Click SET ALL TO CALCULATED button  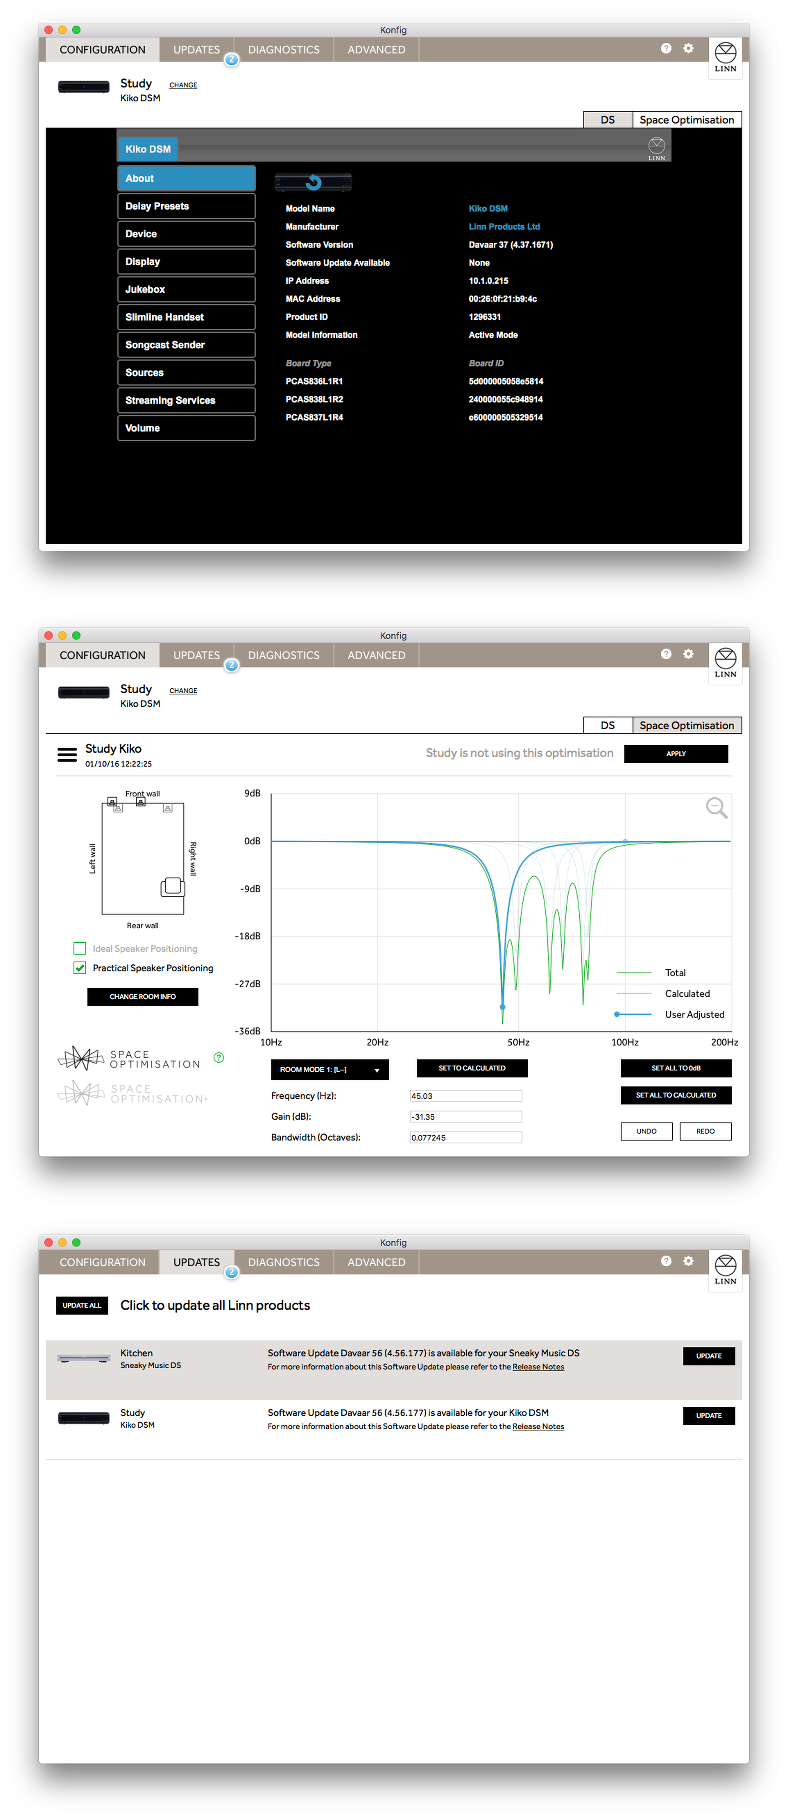coord(676,1095)
